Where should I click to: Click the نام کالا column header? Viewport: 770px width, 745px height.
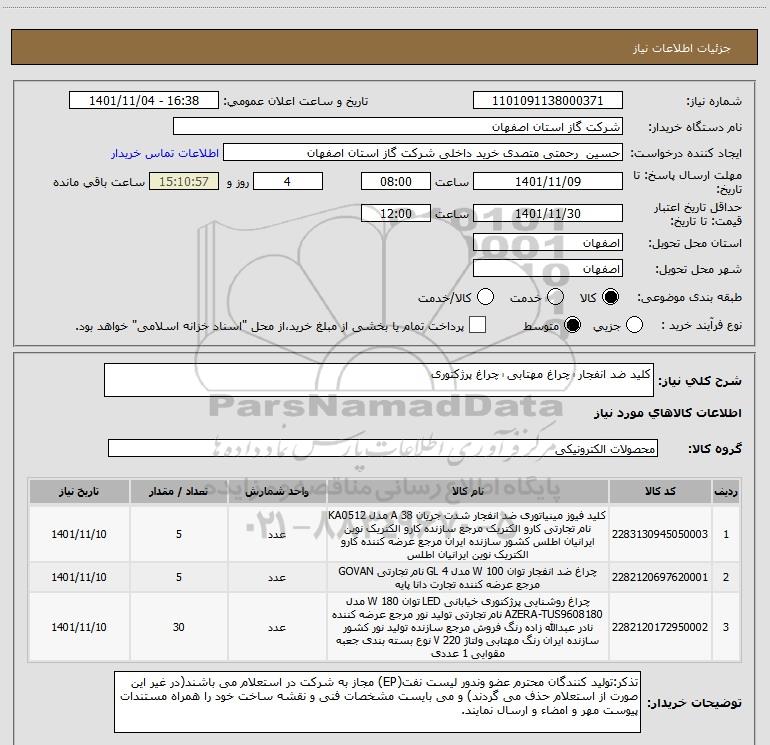(468, 491)
